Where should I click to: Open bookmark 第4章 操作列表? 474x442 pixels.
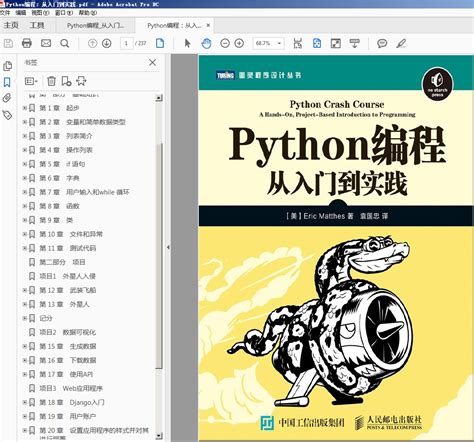click(x=66, y=150)
